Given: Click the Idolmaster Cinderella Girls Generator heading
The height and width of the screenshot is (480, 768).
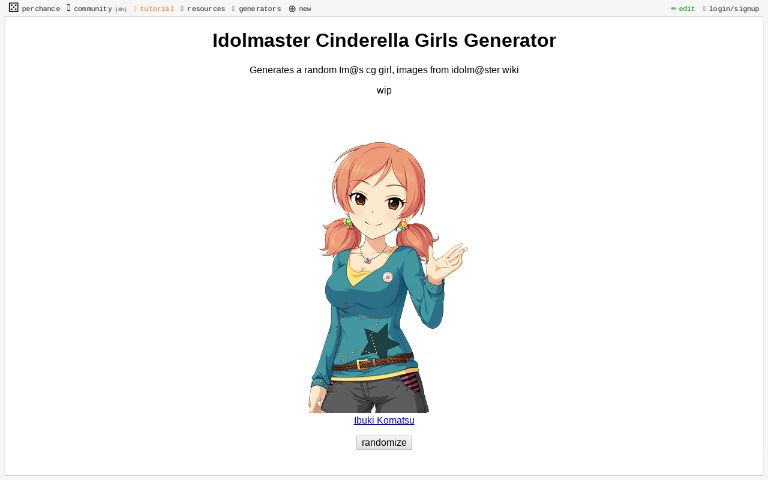Looking at the screenshot, I should pos(384,40).
